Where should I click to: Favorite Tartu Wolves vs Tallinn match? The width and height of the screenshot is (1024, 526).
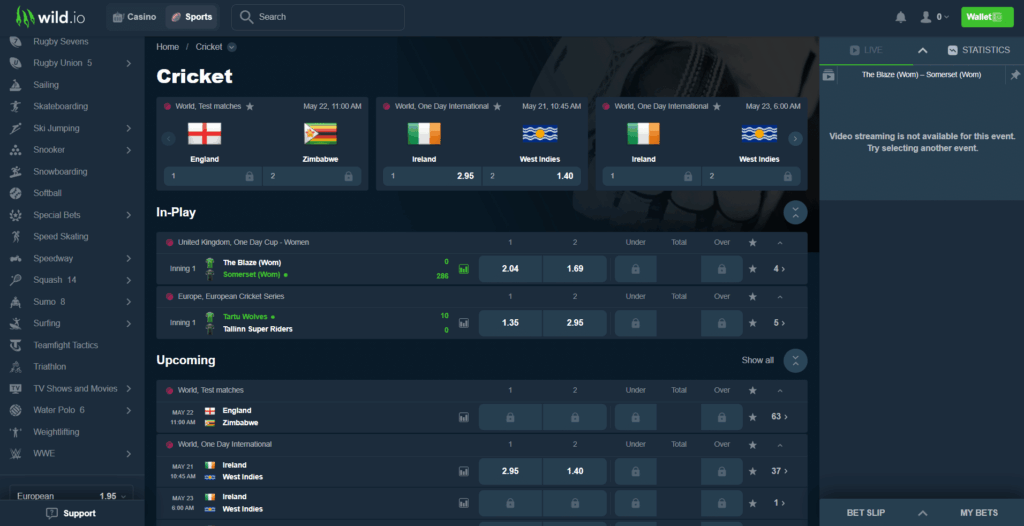pos(752,323)
